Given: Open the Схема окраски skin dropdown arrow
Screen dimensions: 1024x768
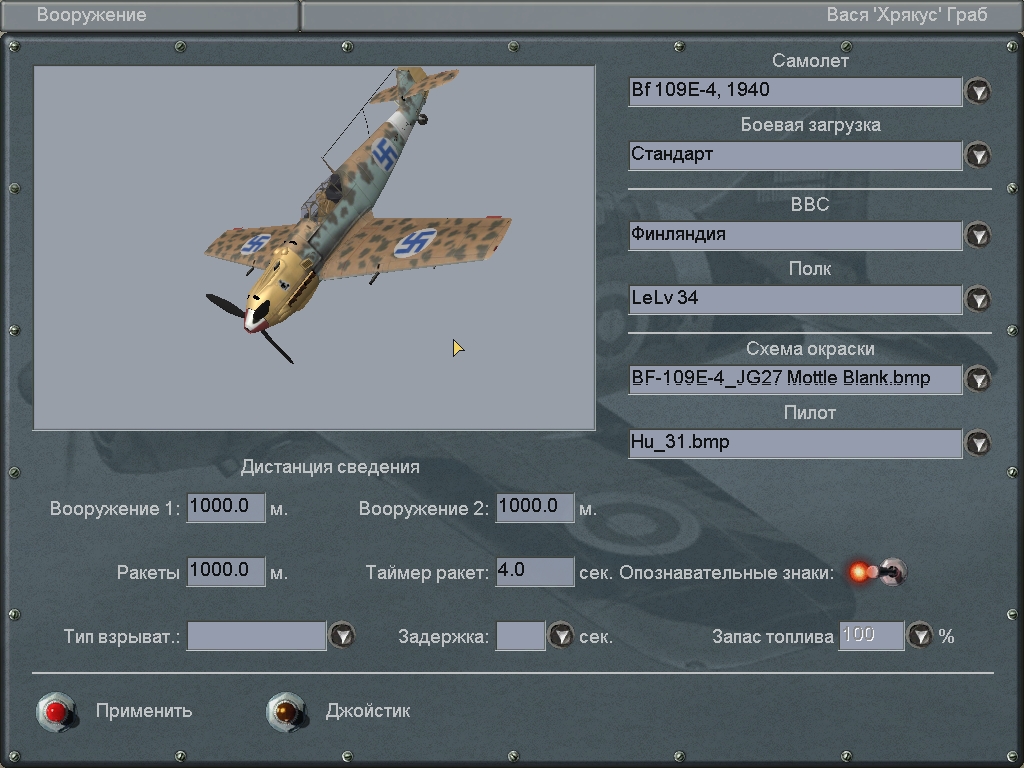Looking at the screenshot, I should (x=978, y=379).
